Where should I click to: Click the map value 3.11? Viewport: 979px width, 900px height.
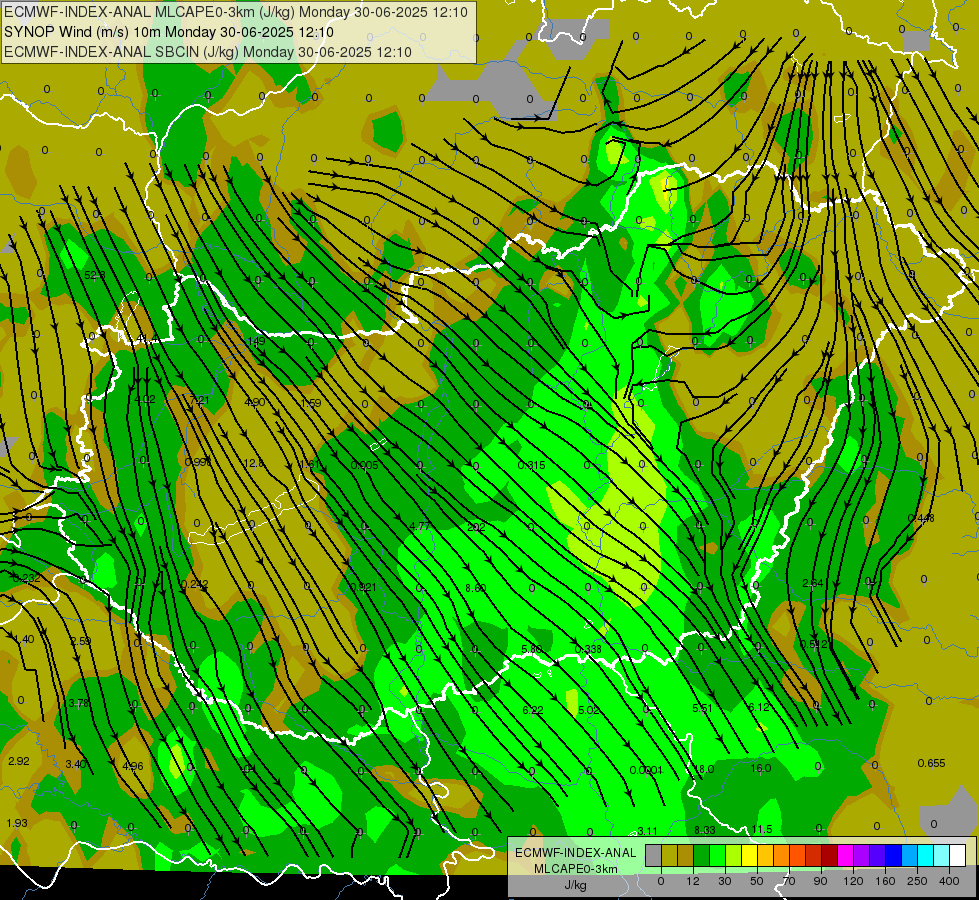(647, 831)
